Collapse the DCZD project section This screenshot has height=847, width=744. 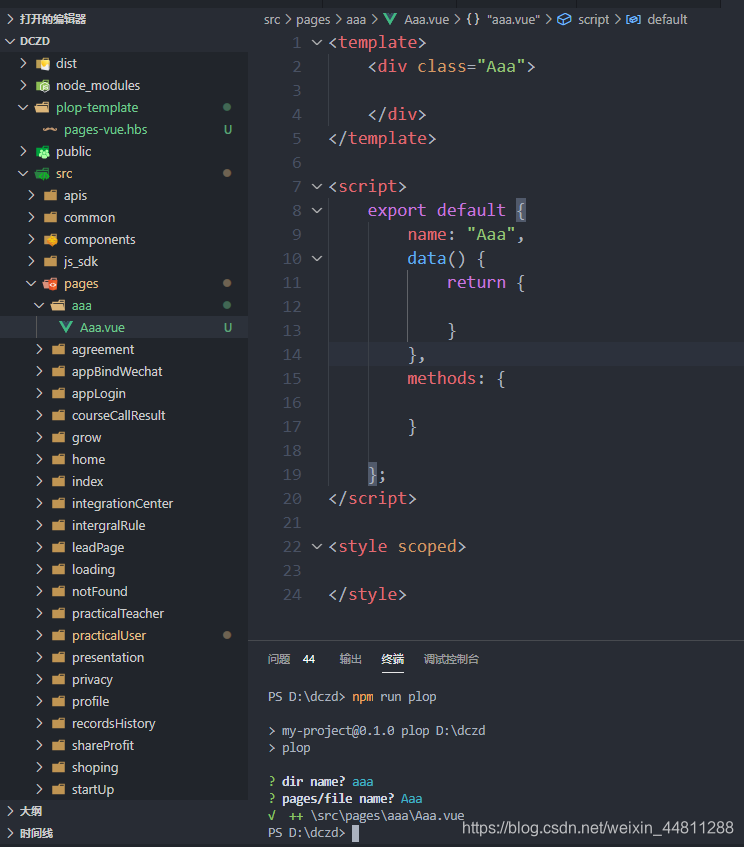click(10, 41)
